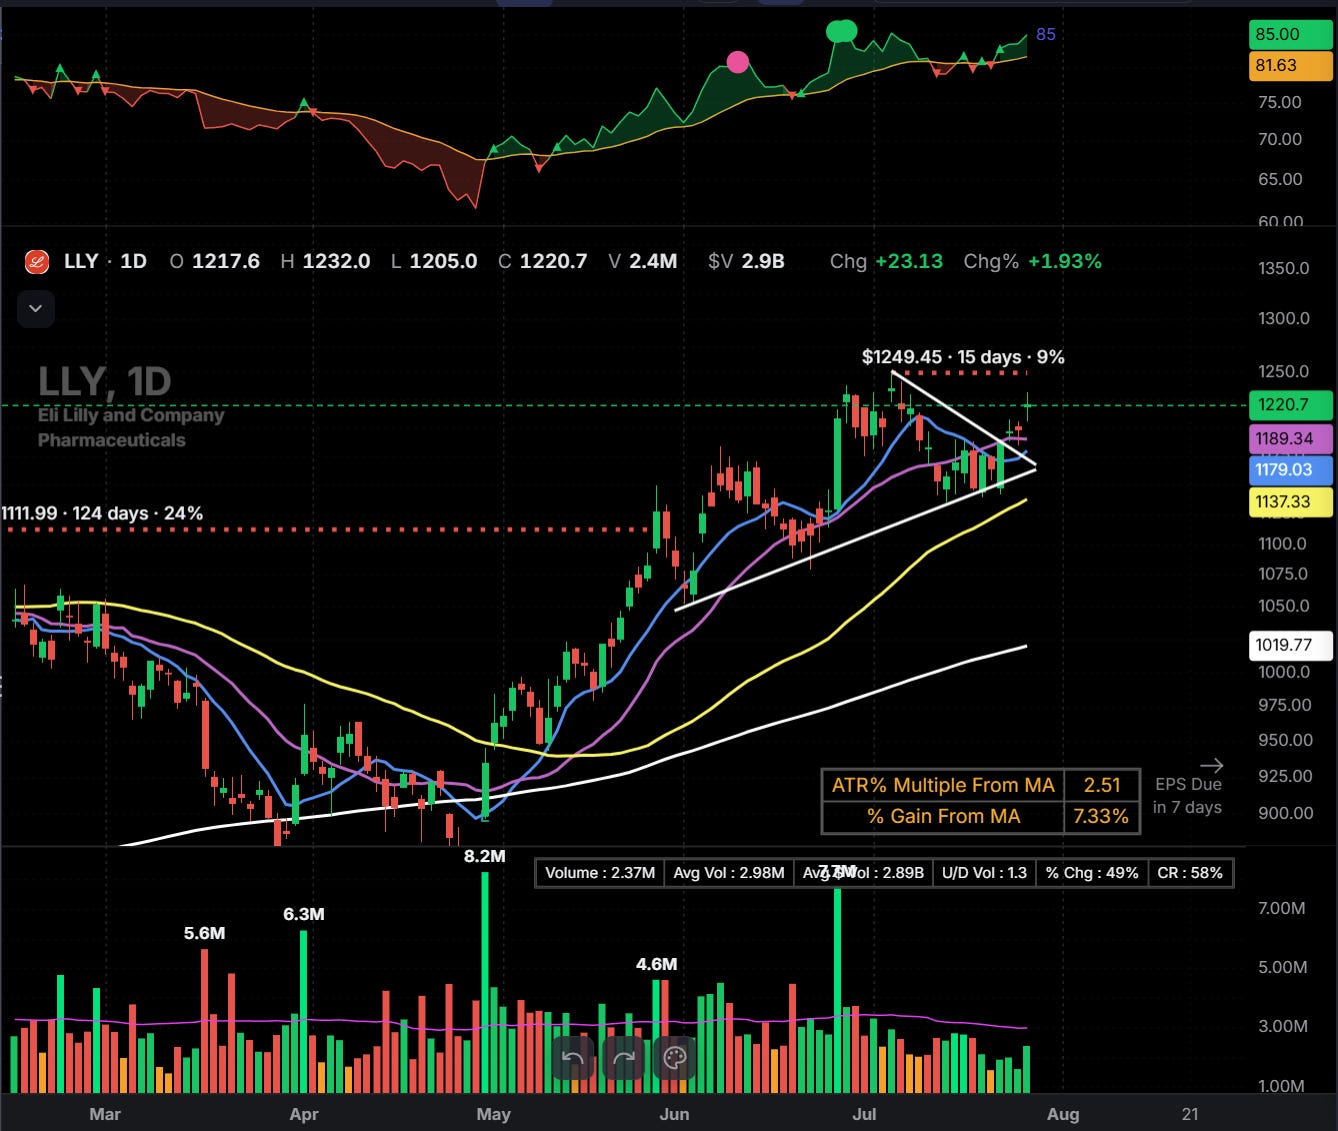Click the purple 1189.34 moving average label
The image size is (1338, 1131).
pos(1289,438)
